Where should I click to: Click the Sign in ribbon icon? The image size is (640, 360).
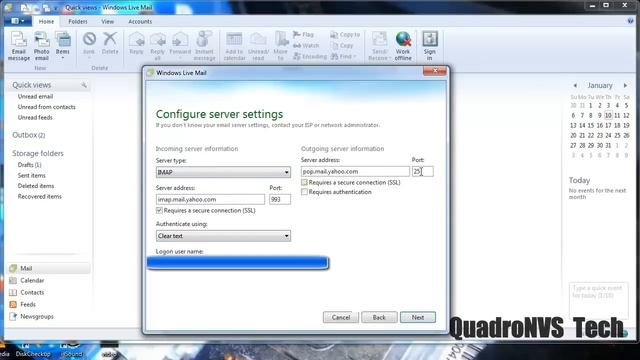429,47
